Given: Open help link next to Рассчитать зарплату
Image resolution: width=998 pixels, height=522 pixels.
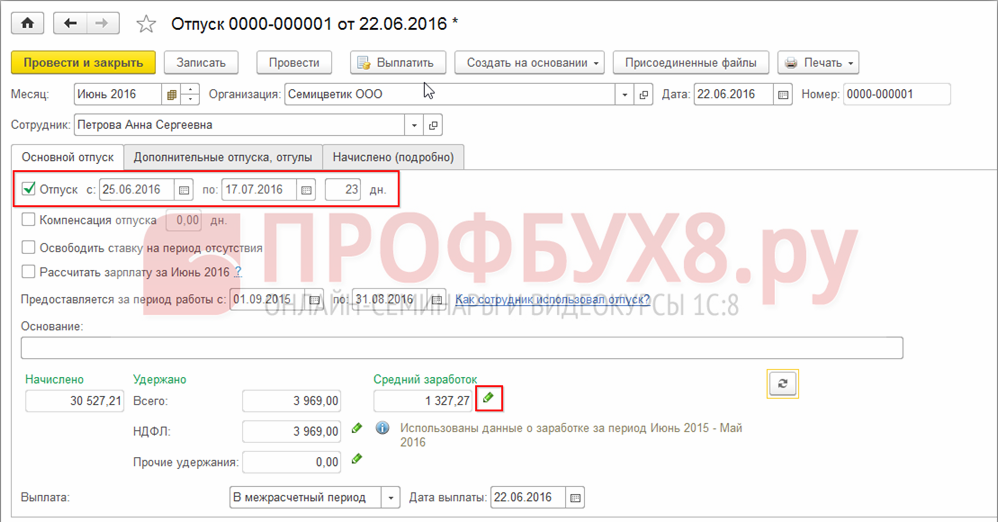Looking at the screenshot, I should coord(237,272).
